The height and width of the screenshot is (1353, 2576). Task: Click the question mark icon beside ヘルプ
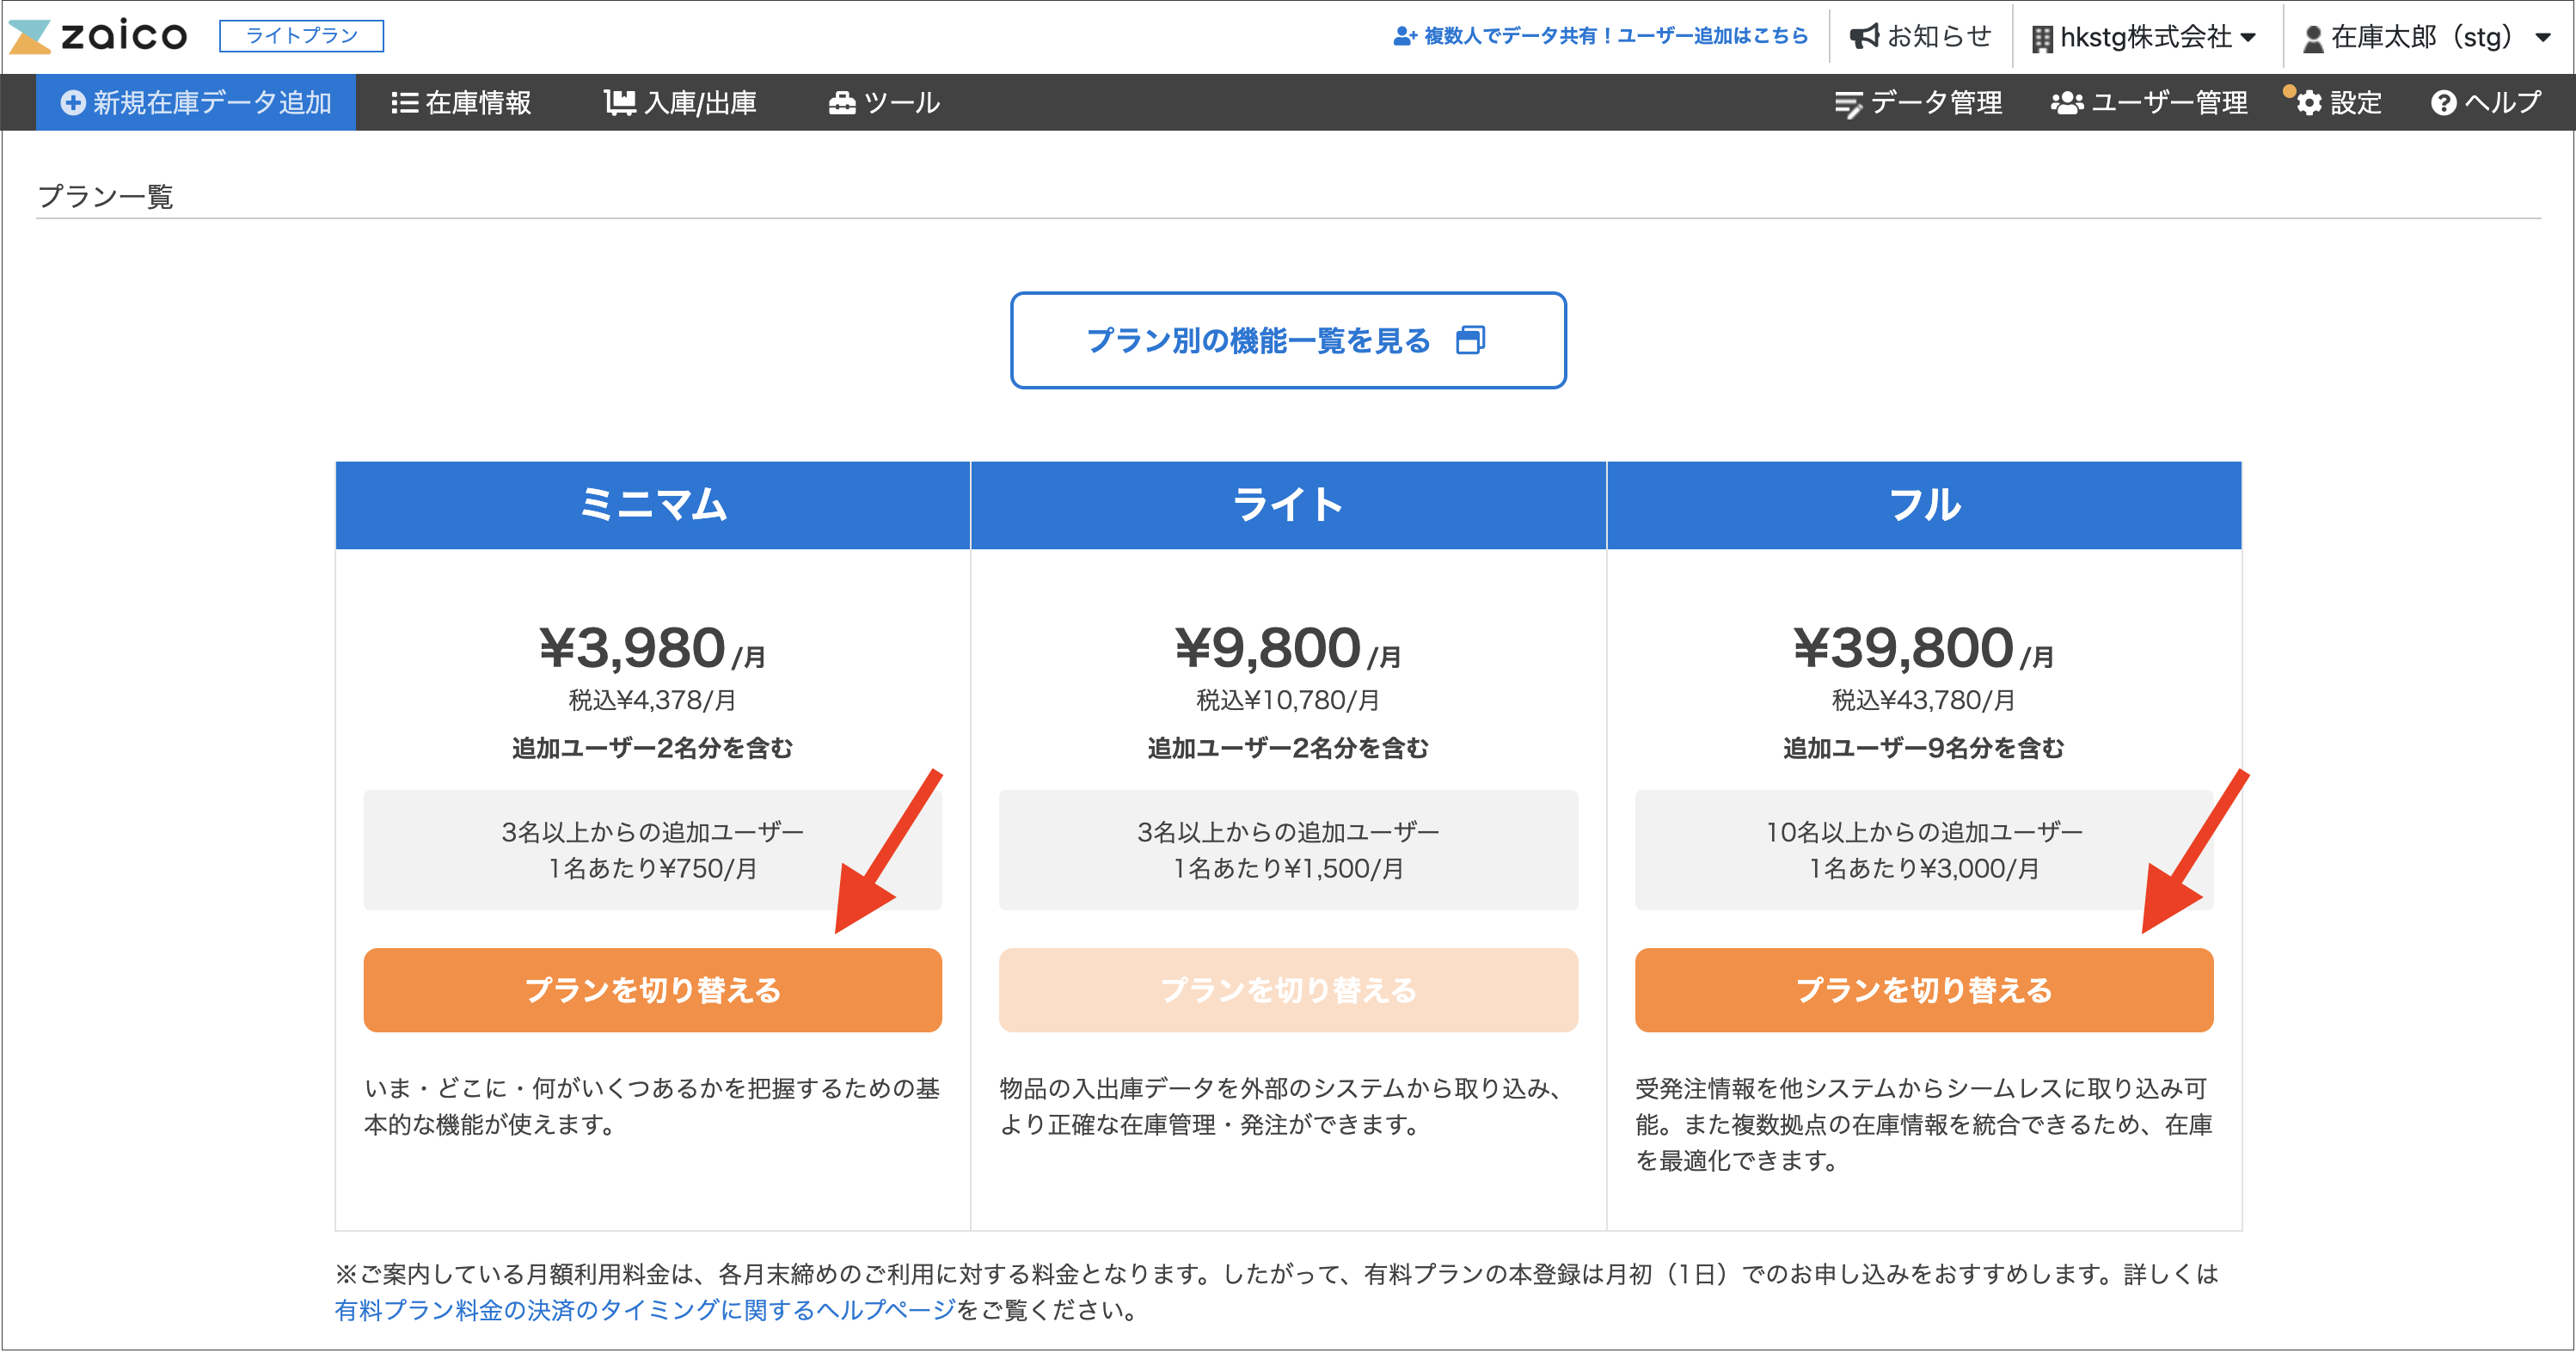click(2443, 103)
